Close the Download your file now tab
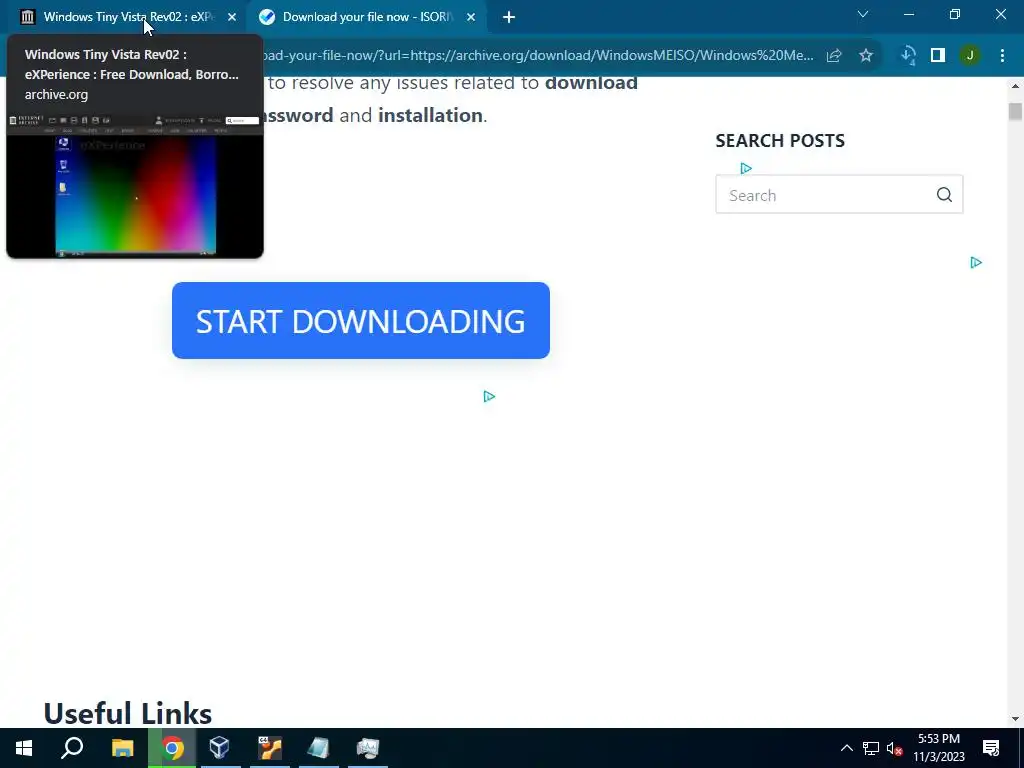Image resolution: width=1024 pixels, height=768 pixels. coord(471,17)
